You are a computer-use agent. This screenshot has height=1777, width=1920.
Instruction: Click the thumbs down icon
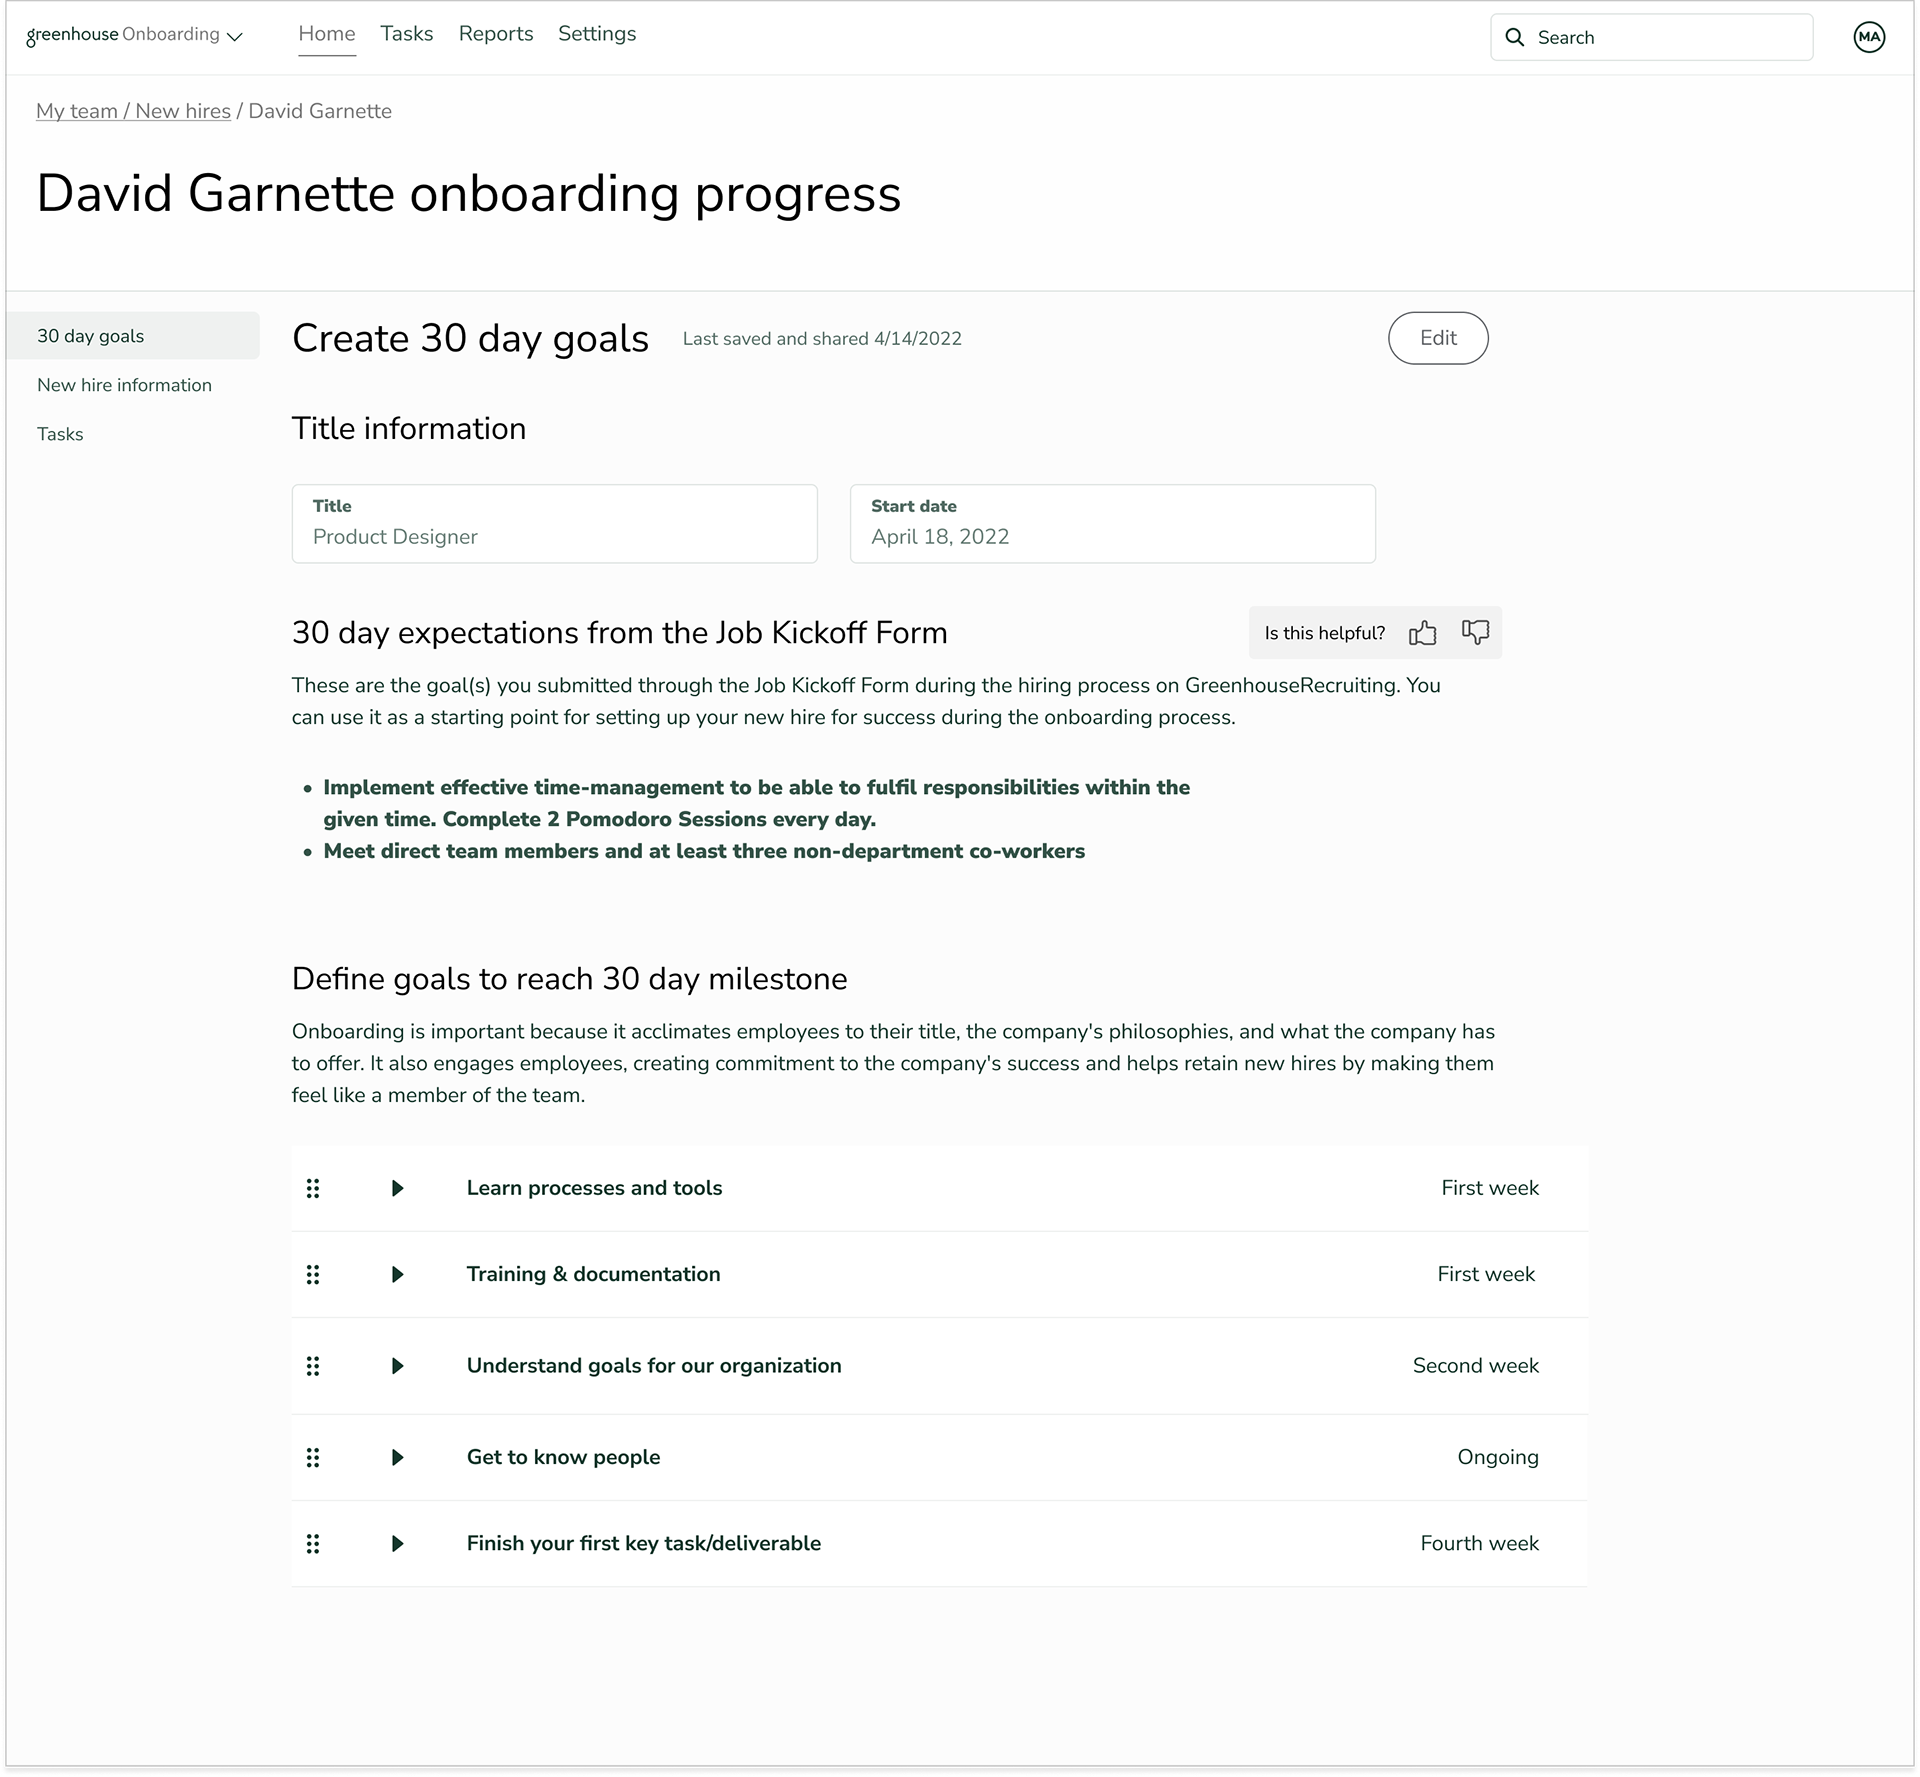tap(1475, 632)
